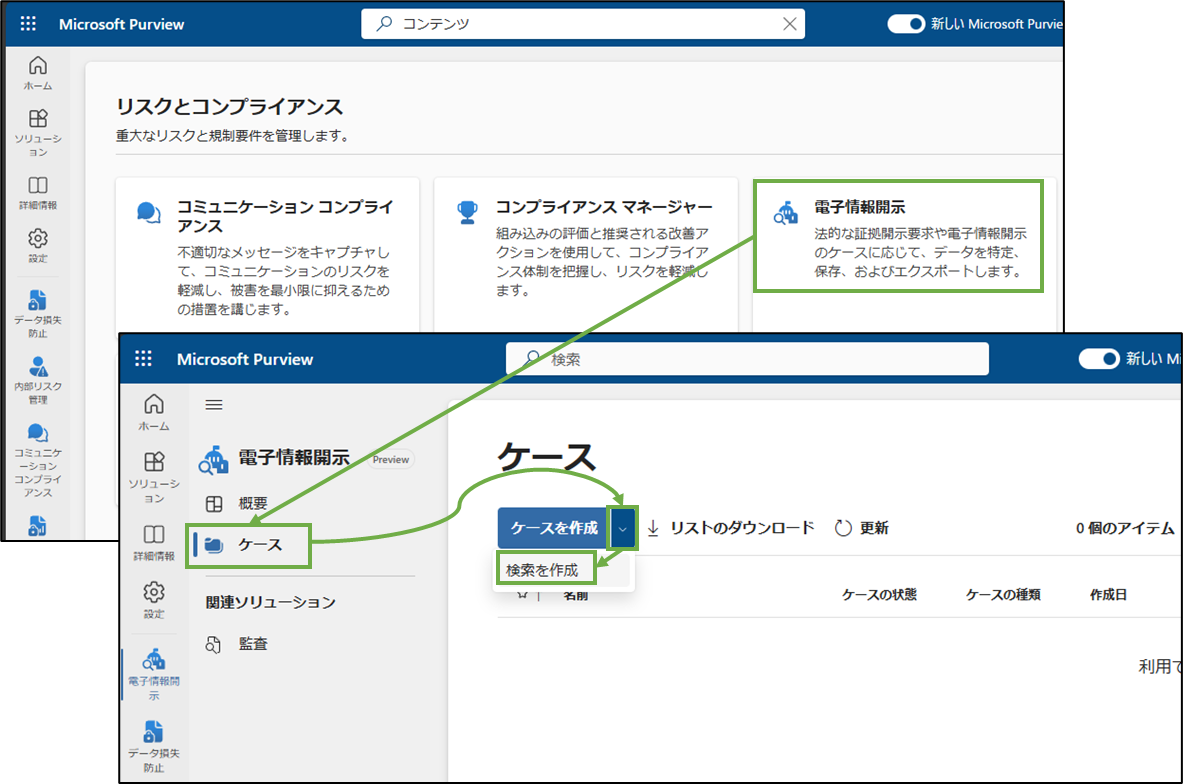Click the Preview badge beside 電子情報開示

point(391,460)
